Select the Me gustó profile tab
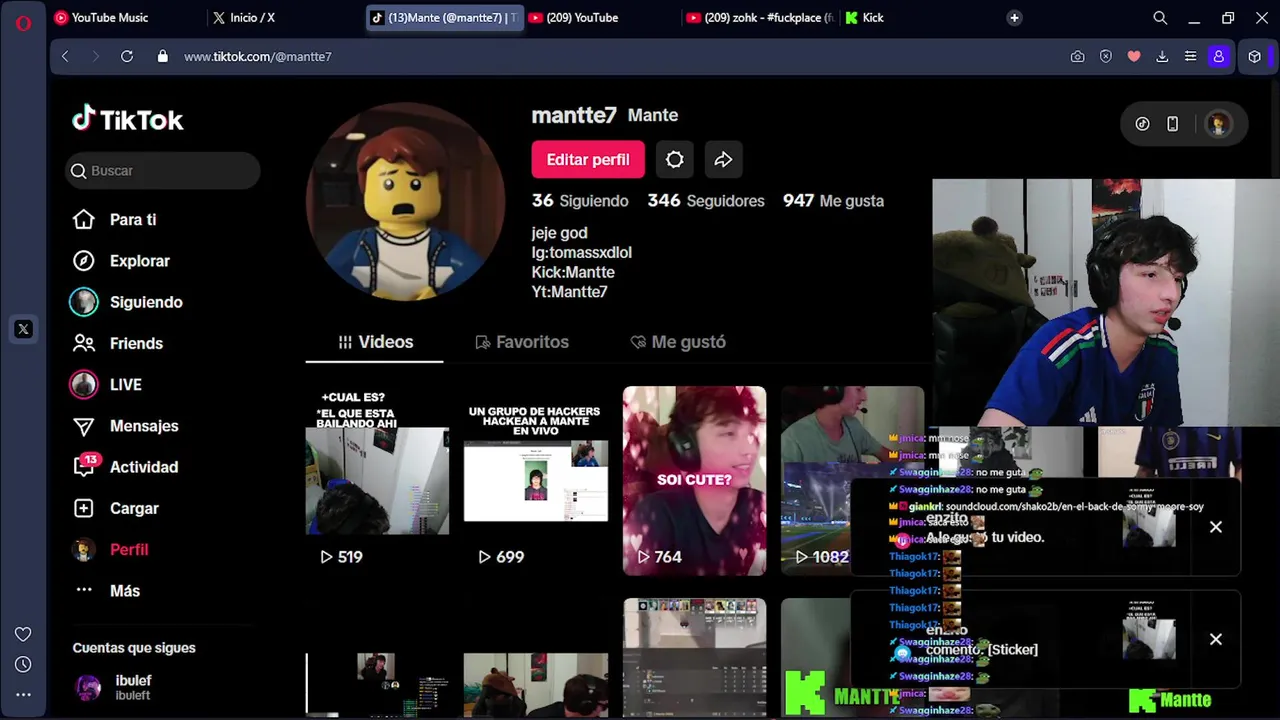 pos(677,342)
